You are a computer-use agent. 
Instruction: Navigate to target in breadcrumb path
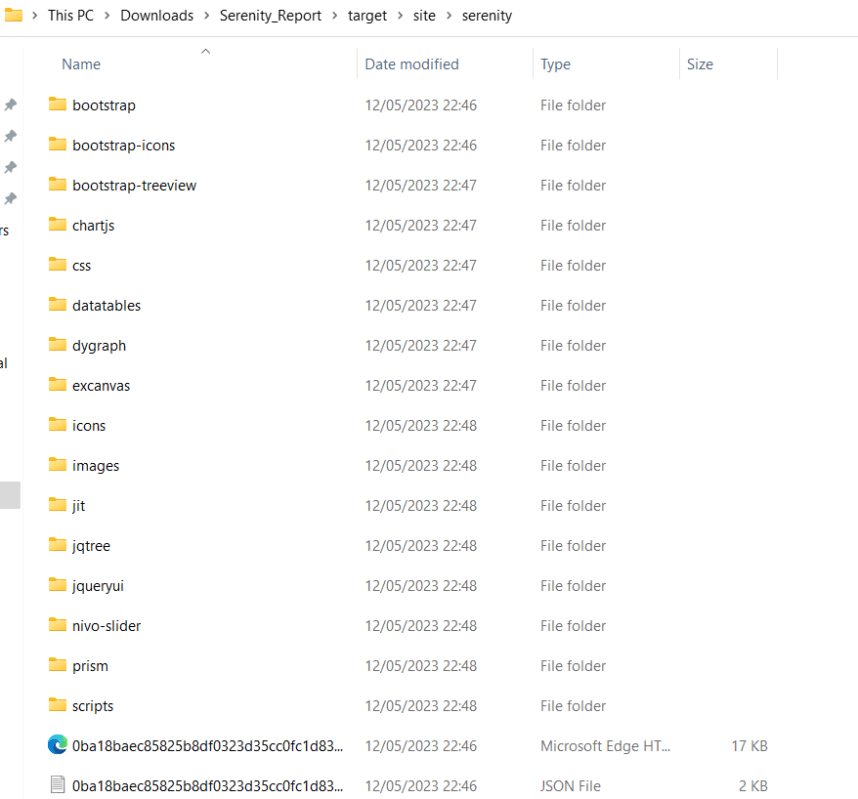367,16
